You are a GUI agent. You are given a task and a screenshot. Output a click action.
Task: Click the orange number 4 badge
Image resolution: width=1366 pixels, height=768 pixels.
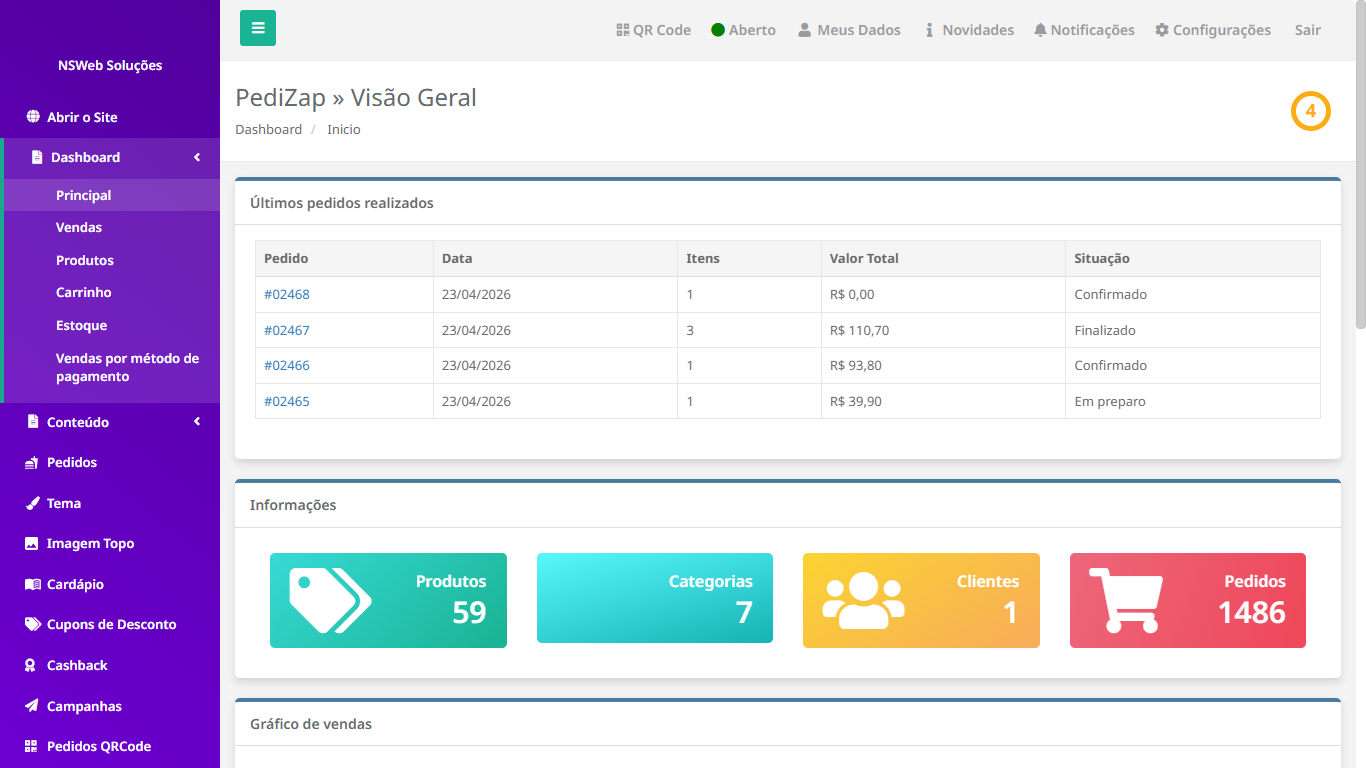(x=1311, y=111)
